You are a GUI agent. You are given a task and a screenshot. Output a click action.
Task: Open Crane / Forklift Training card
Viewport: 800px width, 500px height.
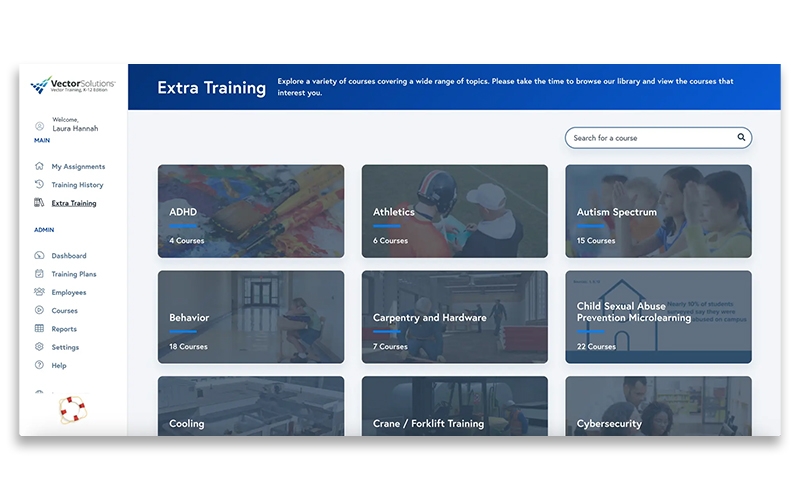pyautogui.click(x=455, y=406)
